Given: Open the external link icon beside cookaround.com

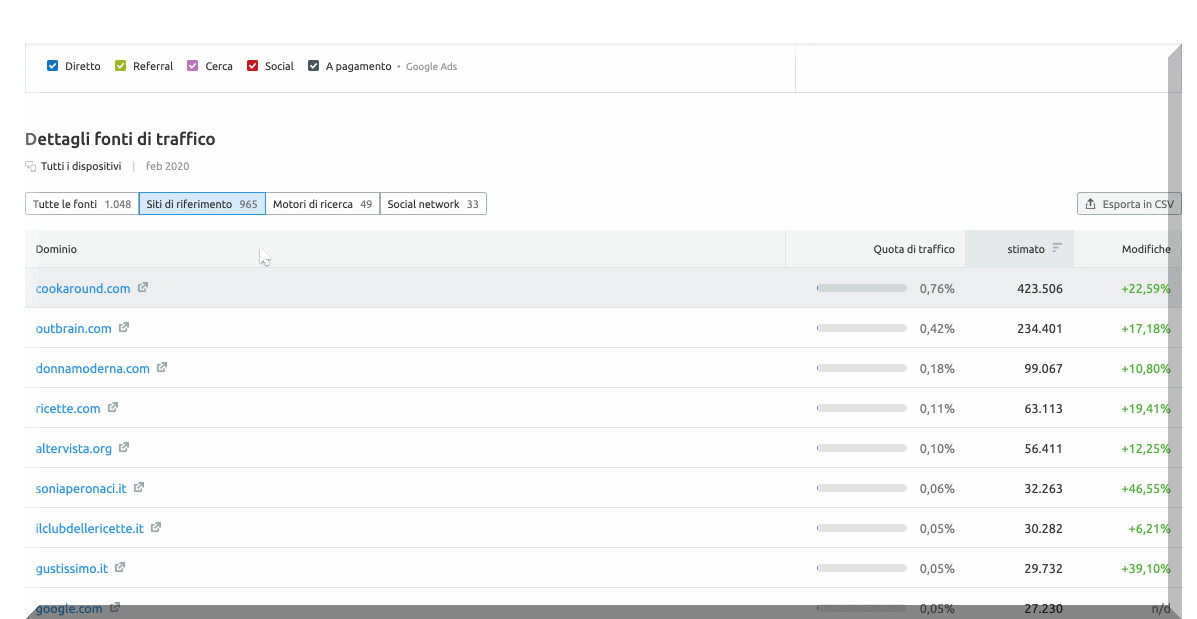Looking at the screenshot, I should (143, 288).
